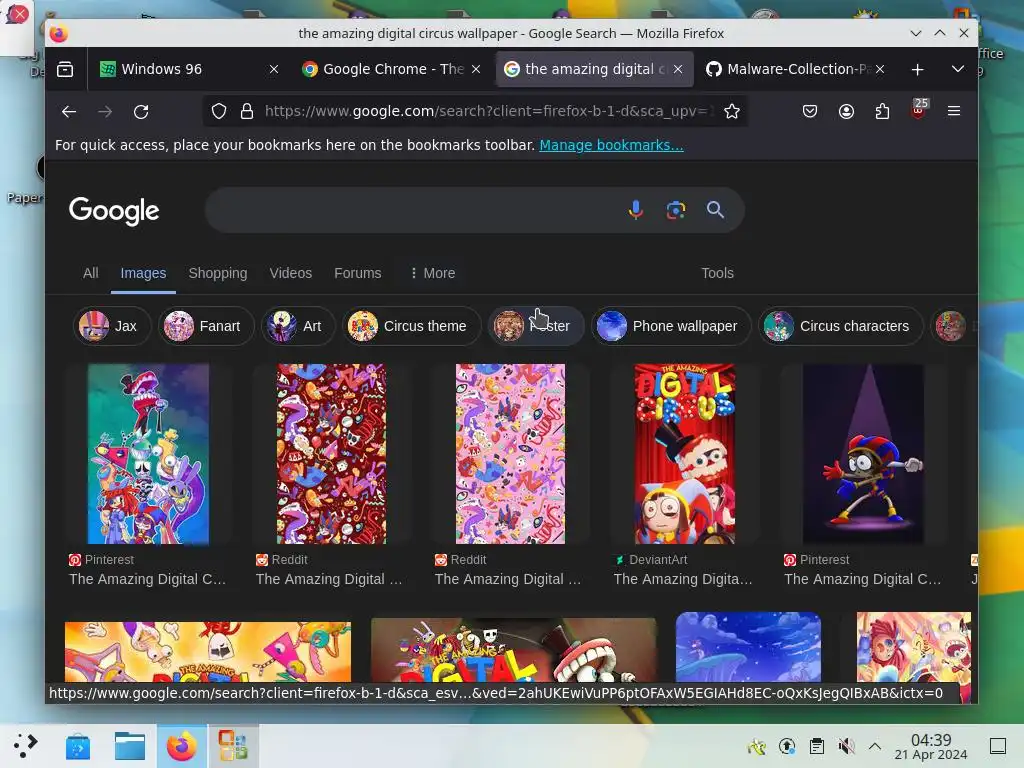Switch to Windows 96 tab

pyautogui.click(x=176, y=69)
